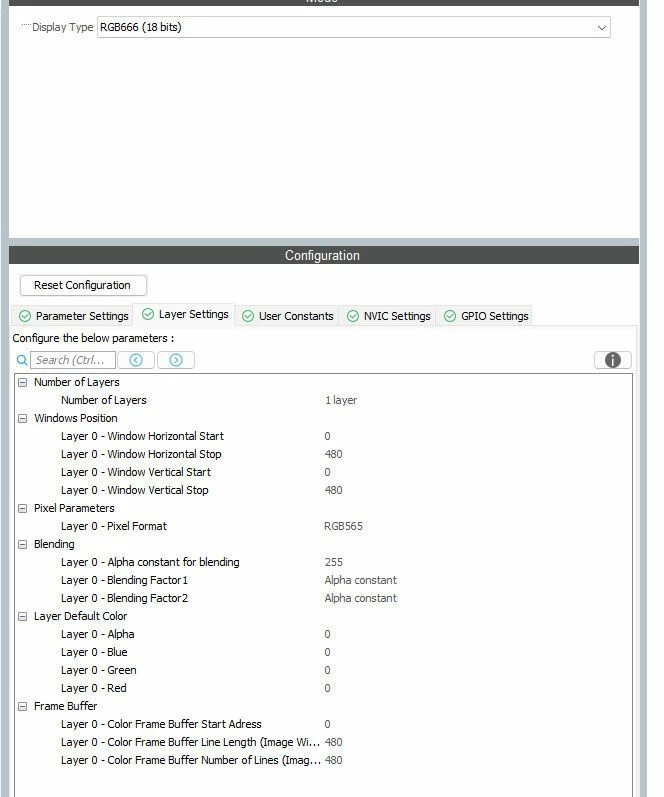Select Layer 0 Window Horizontal Start row
The height and width of the screenshot is (797, 664).
323,436
